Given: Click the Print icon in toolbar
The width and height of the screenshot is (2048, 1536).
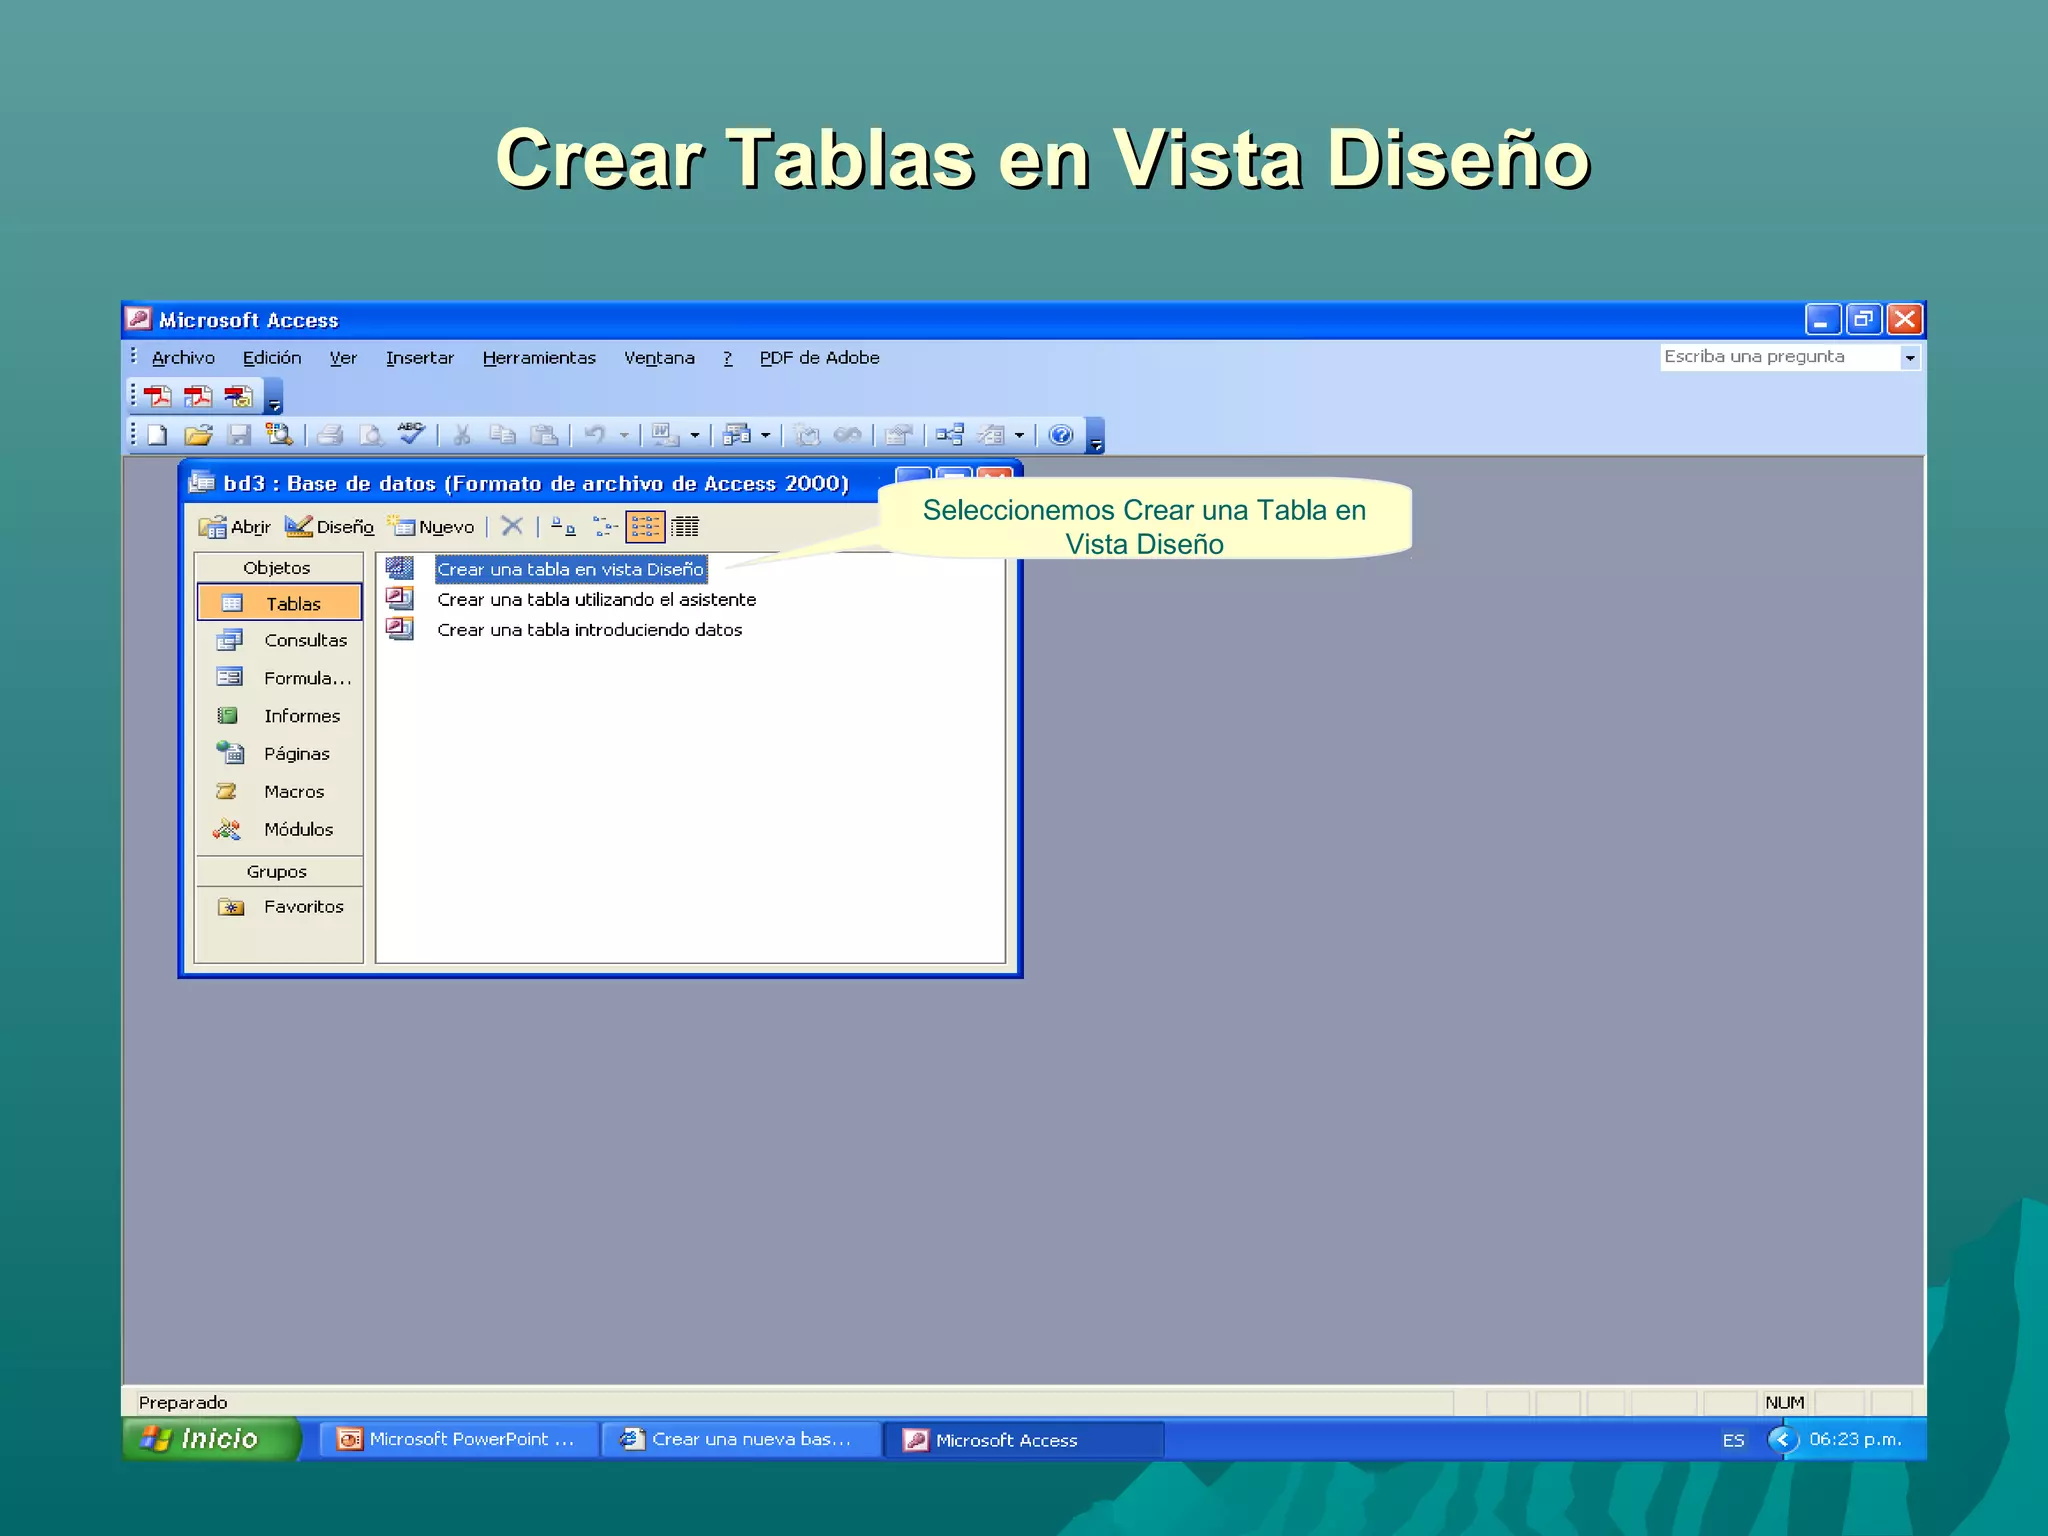Looking at the screenshot, I should (x=330, y=435).
